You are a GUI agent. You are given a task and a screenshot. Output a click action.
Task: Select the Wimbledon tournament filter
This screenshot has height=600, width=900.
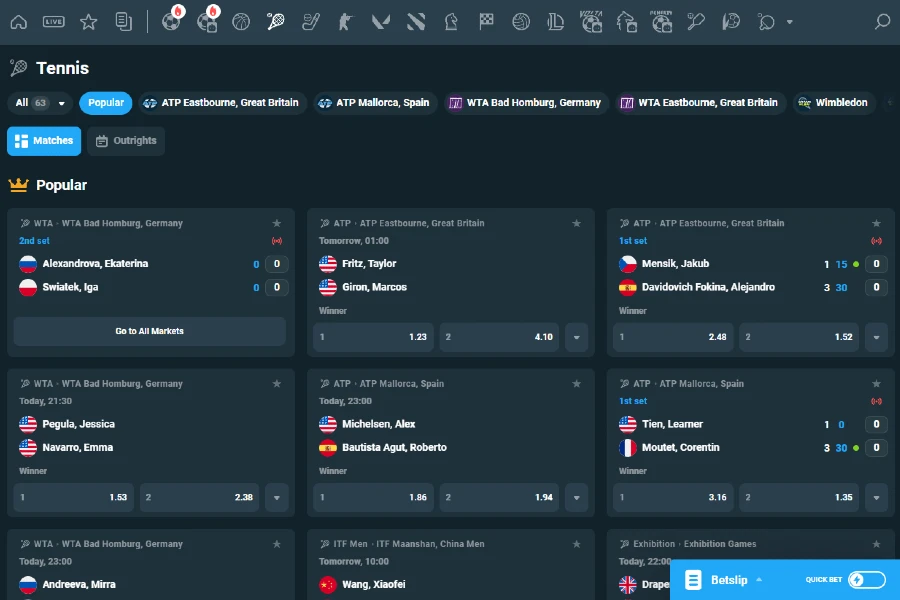click(834, 103)
